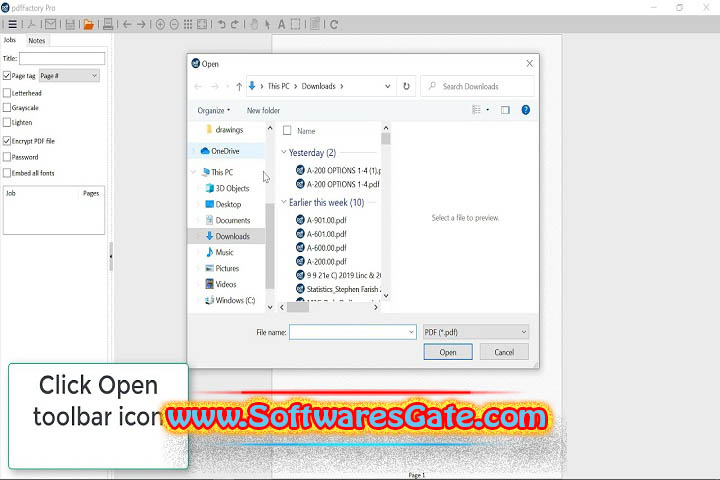Refresh the Downloads folder listing
This screenshot has width=720, height=480.
[x=406, y=86]
